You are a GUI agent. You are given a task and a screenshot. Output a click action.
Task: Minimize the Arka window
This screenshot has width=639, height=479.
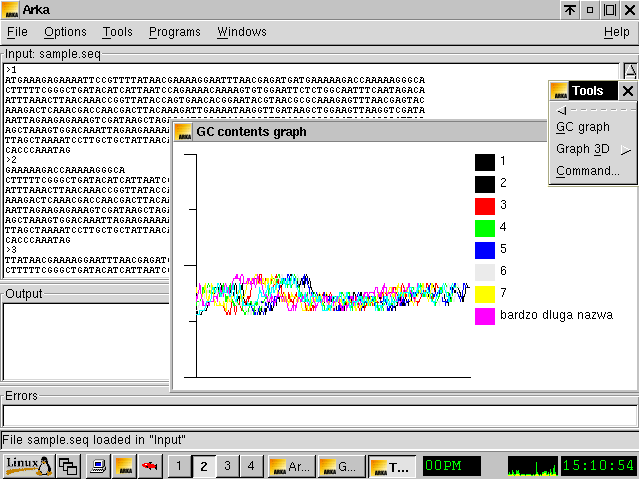[590, 9]
